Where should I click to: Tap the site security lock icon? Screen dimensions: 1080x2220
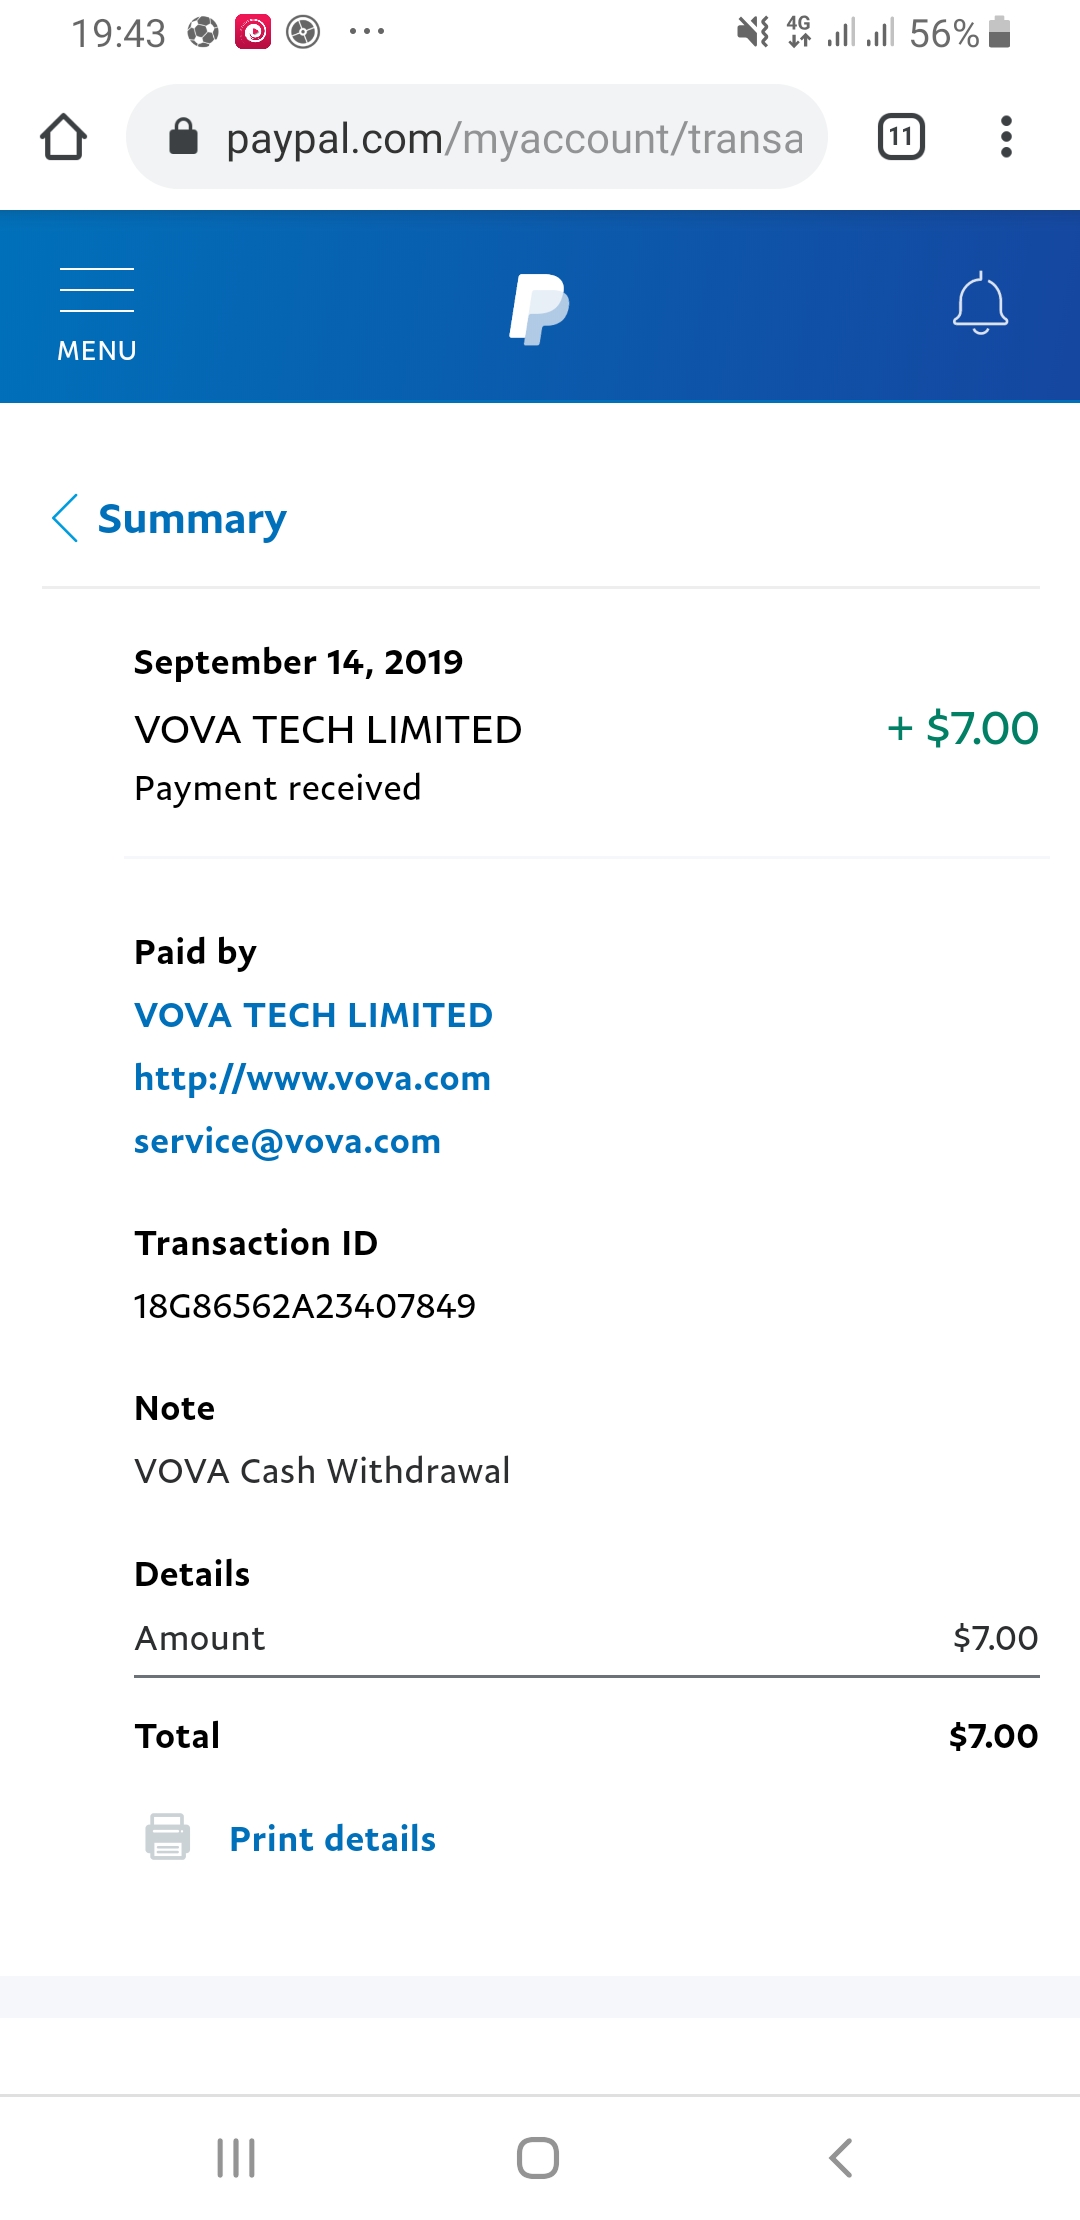click(x=183, y=137)
